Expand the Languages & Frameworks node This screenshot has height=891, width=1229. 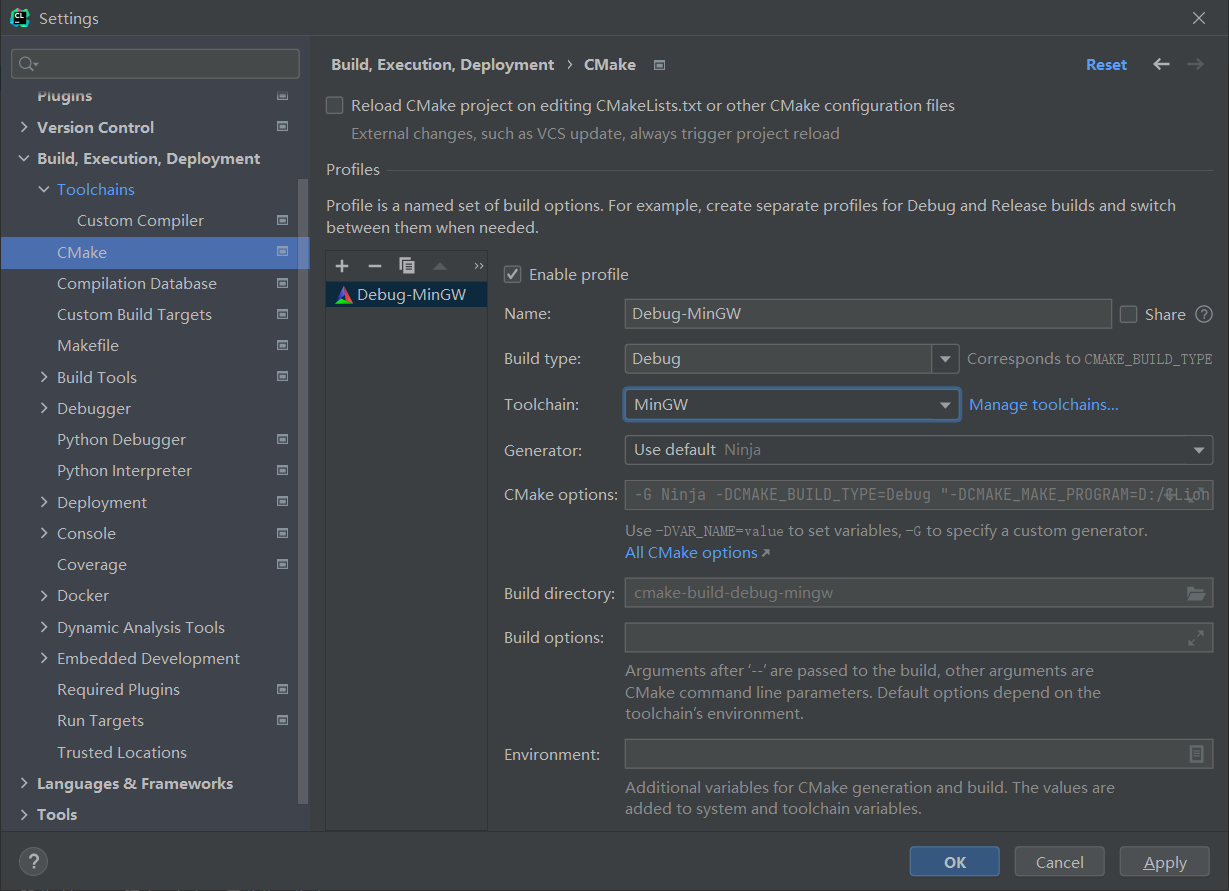[x=24, y=783]
